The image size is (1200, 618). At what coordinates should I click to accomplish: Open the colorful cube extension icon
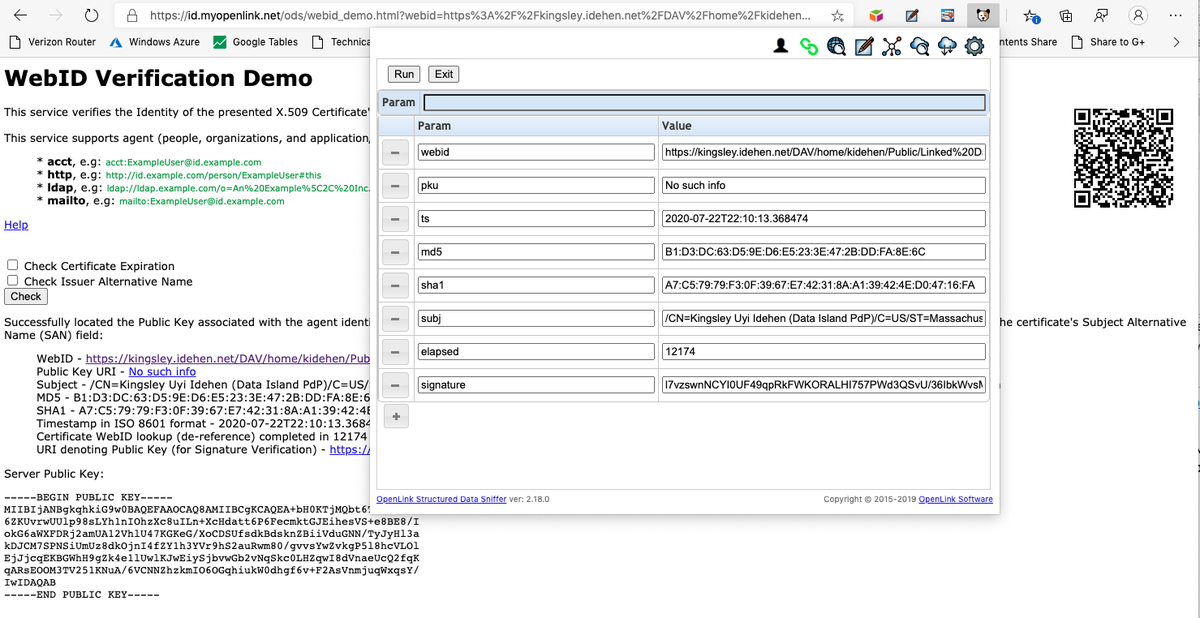pos(876,16)
